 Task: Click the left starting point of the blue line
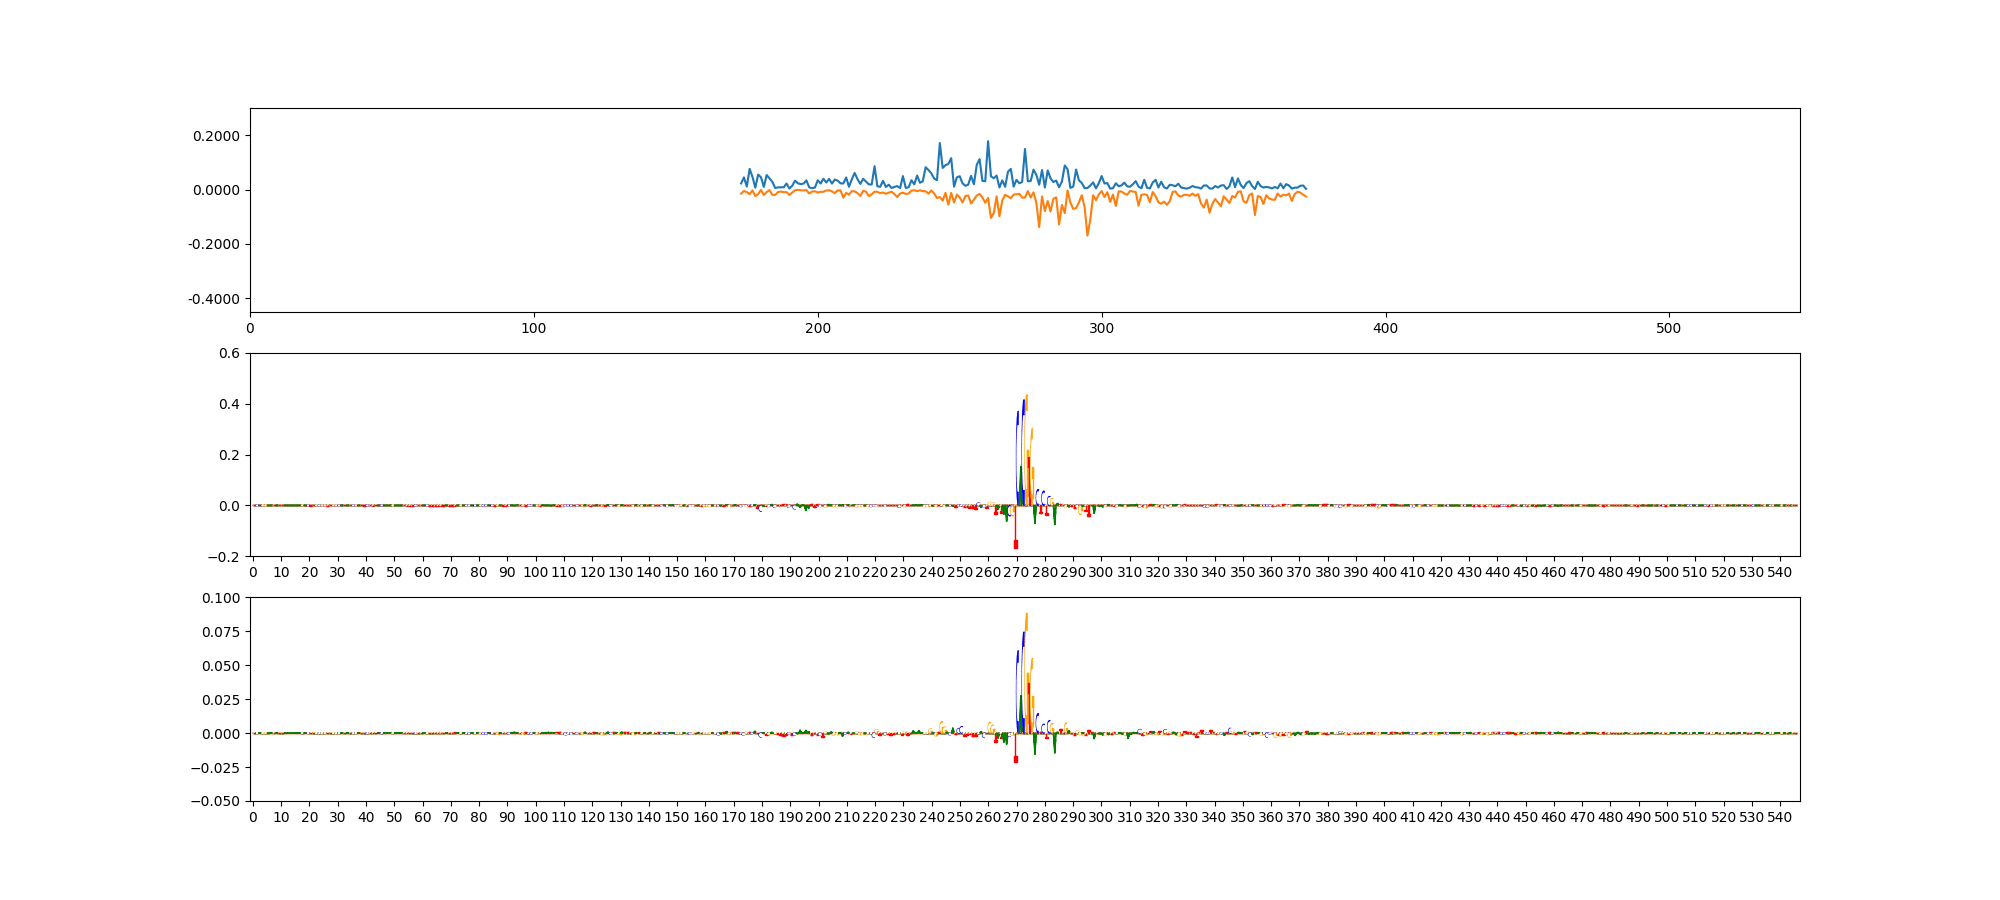tap(741, 182)
